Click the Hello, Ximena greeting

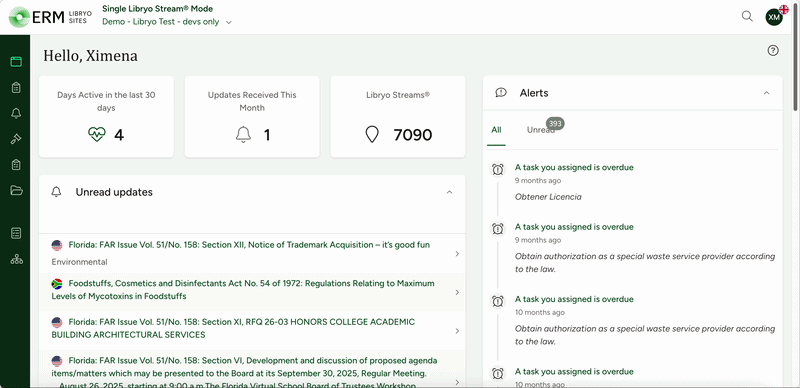pyautogui.click(x=90, y=55)
